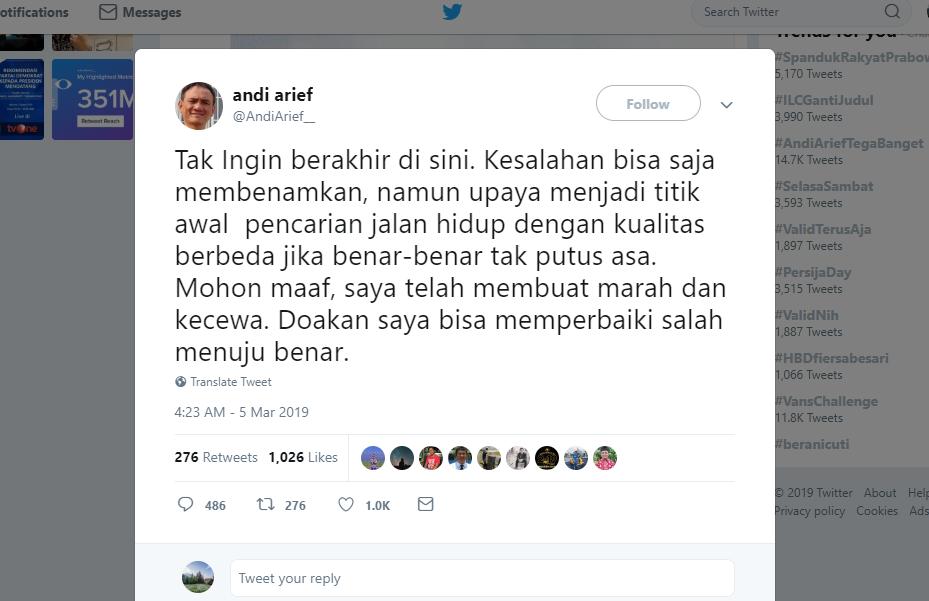Click inside the Search Twitter box
This screenshot has height=601, width=929.
coord(794,12)
